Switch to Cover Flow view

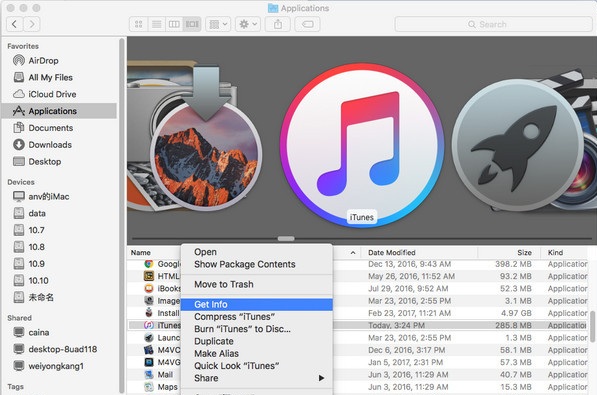point(192,24)
